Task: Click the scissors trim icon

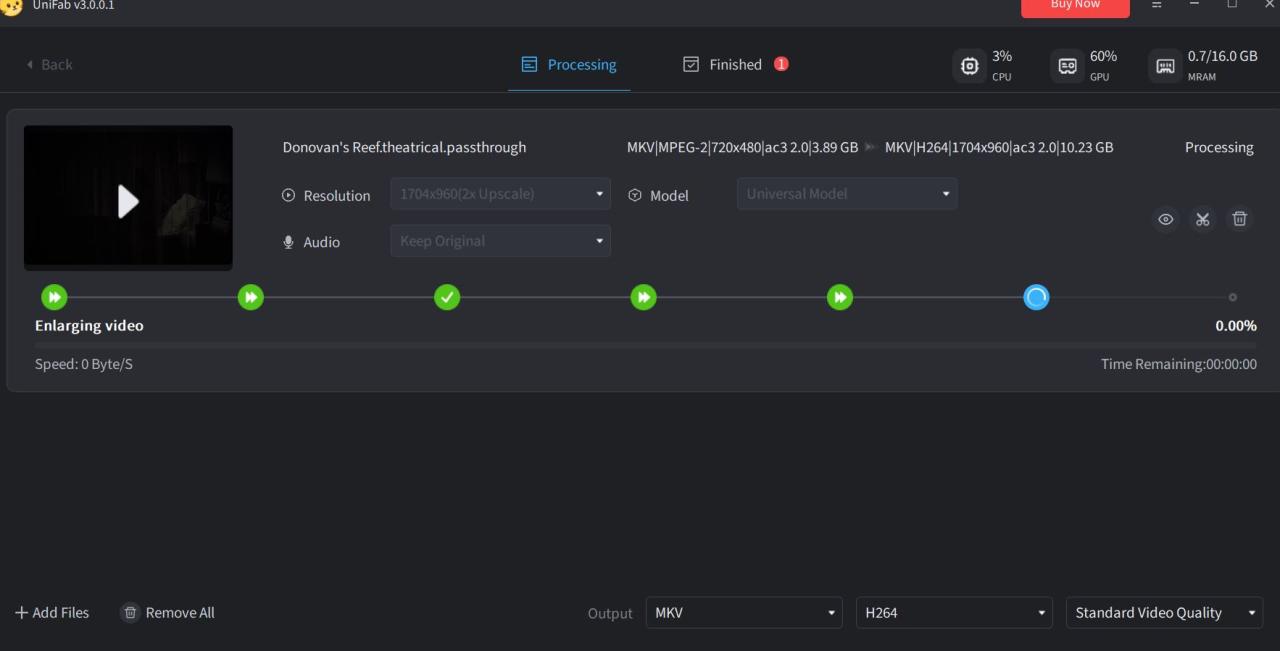Action: [x=1202, y=219]
